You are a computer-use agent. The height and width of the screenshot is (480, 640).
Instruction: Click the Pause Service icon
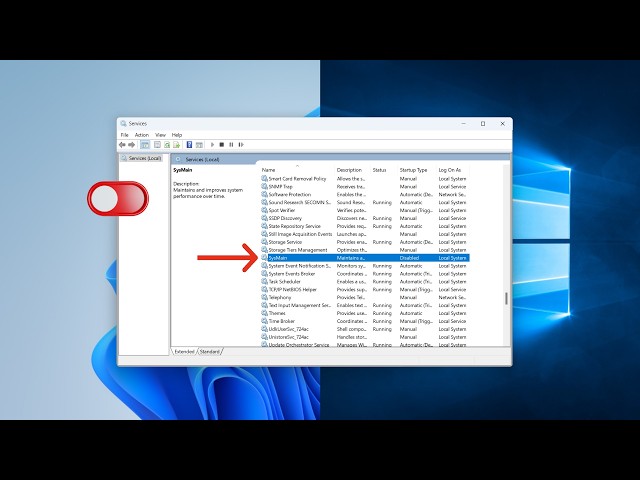coord(231,144)
